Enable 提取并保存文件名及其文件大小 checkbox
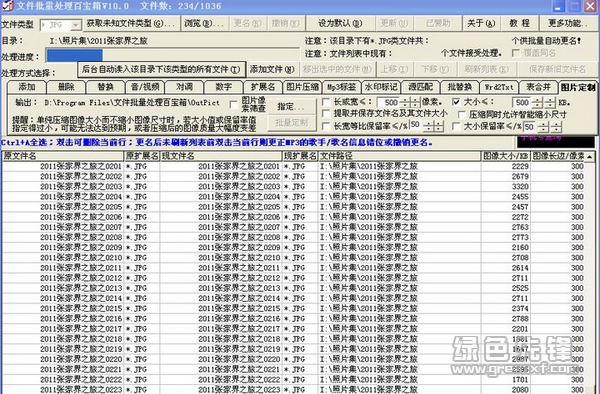Image resolution: width=600 pixels, height=394 pixels. tap(326, 114)
